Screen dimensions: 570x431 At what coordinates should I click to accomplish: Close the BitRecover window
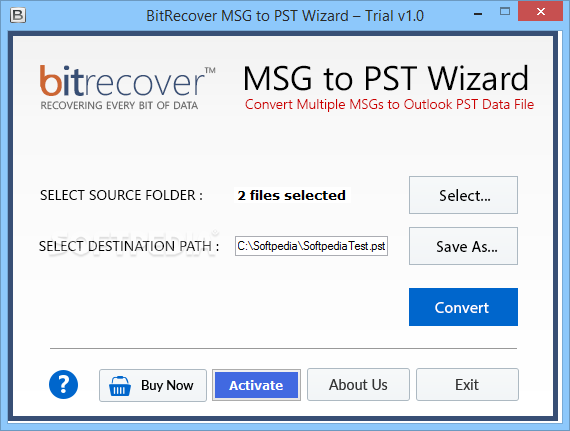coord(541,12)
